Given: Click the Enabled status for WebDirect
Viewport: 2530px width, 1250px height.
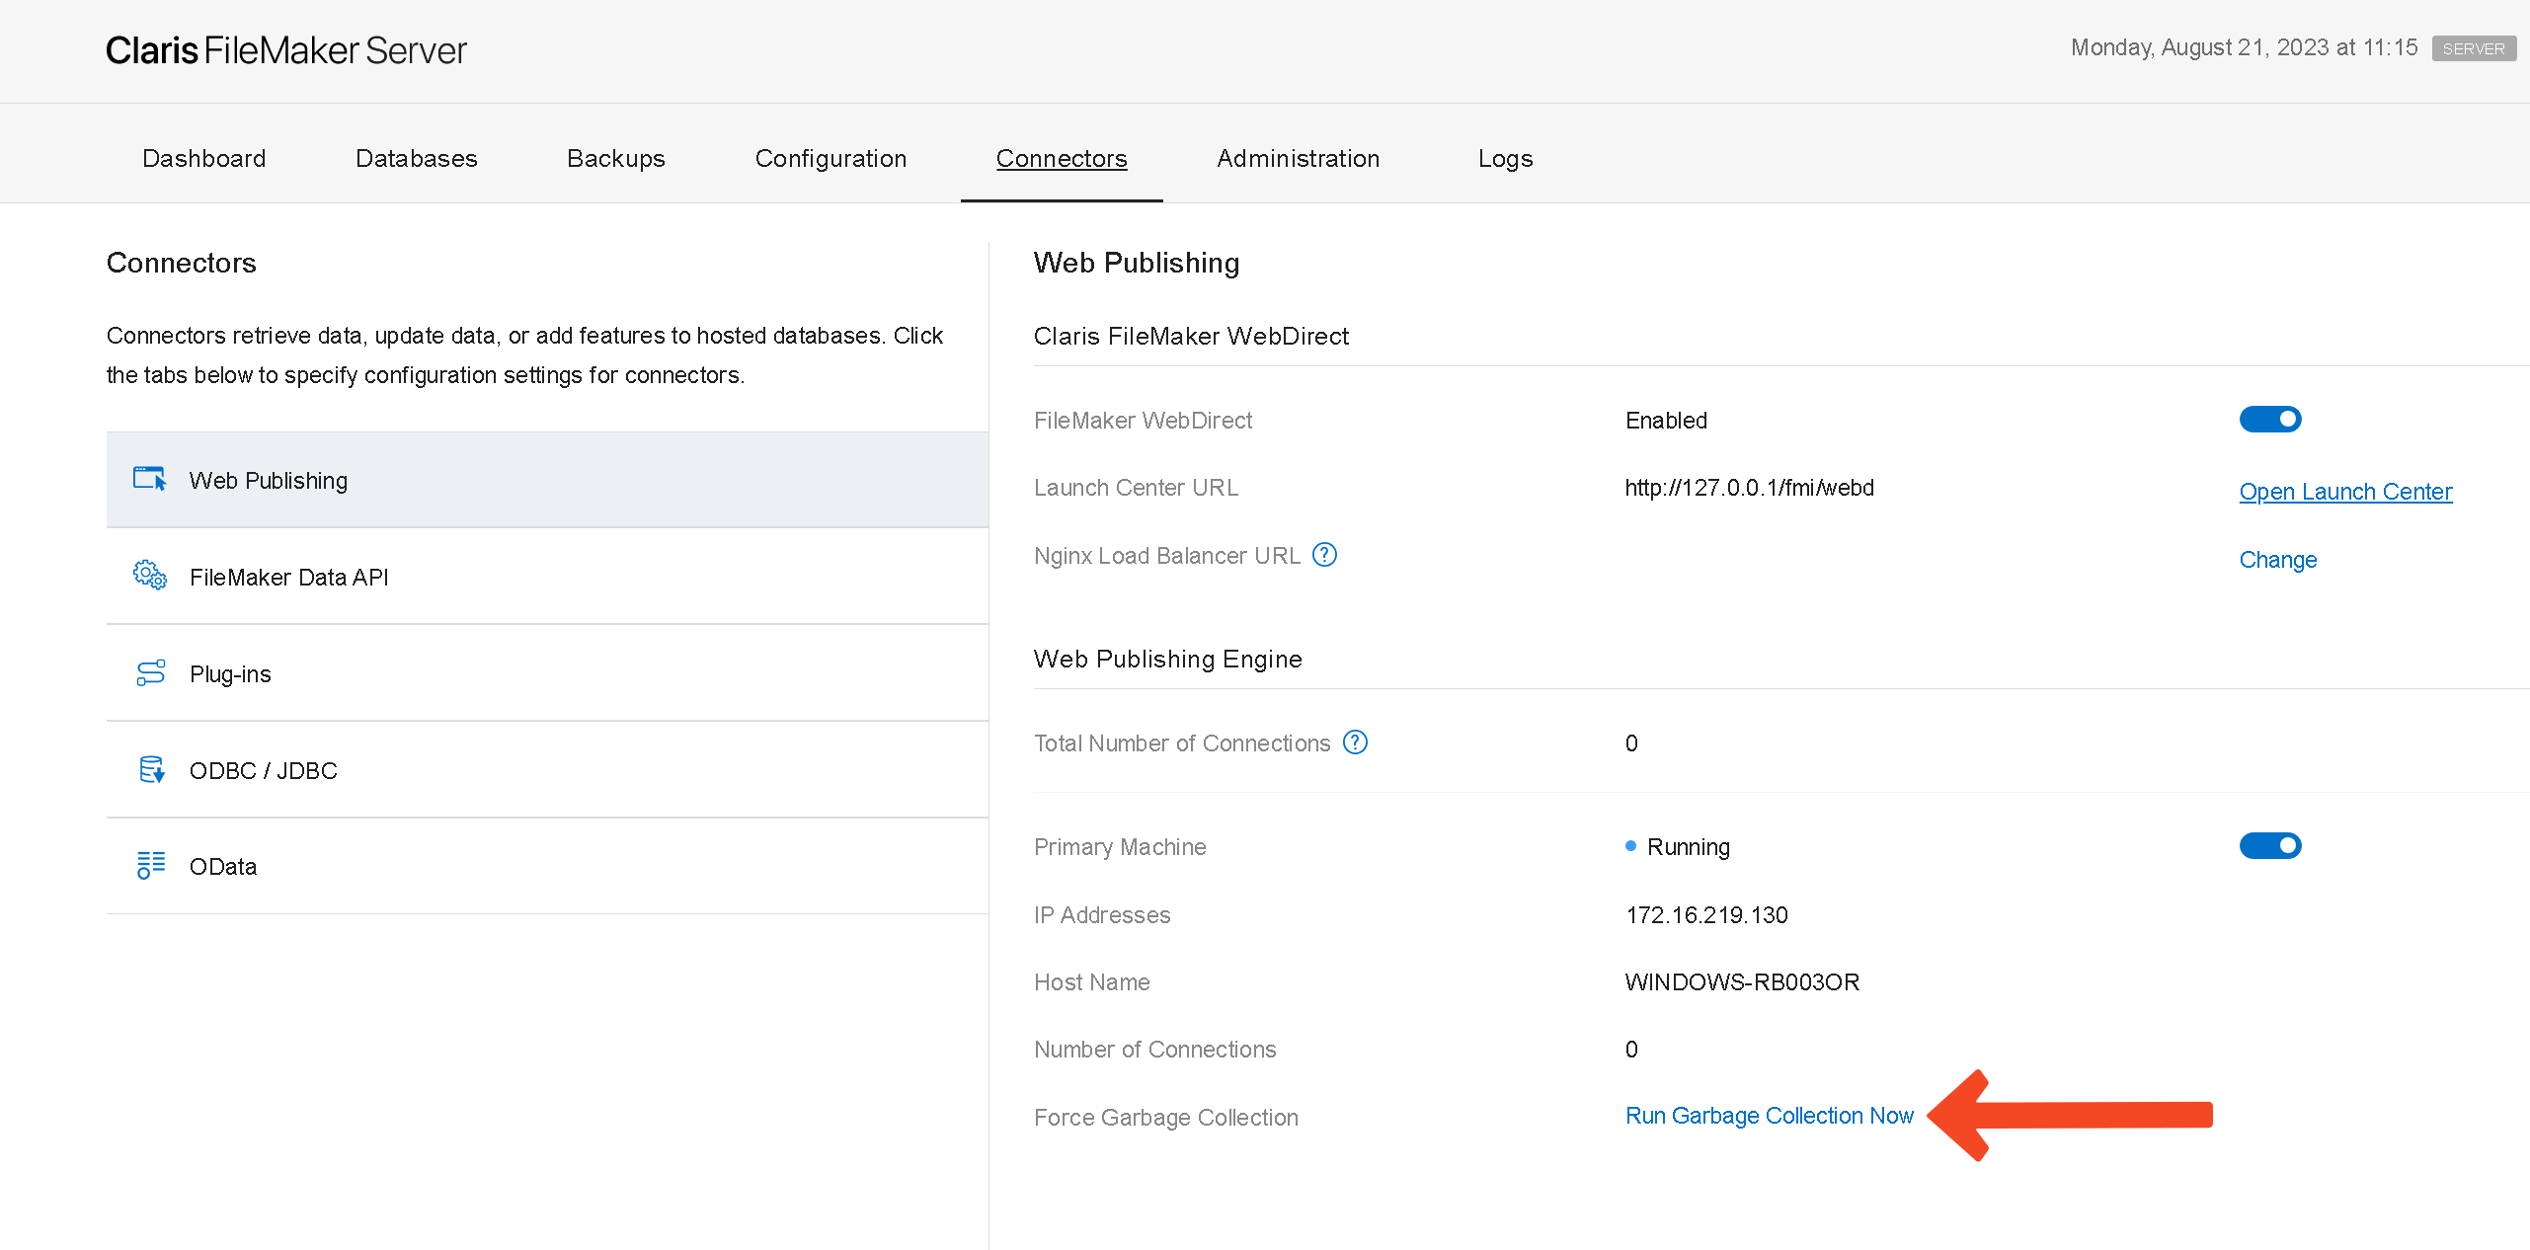Looking at the screenshot, I should pyautogui.click(x=1665, y=420).
